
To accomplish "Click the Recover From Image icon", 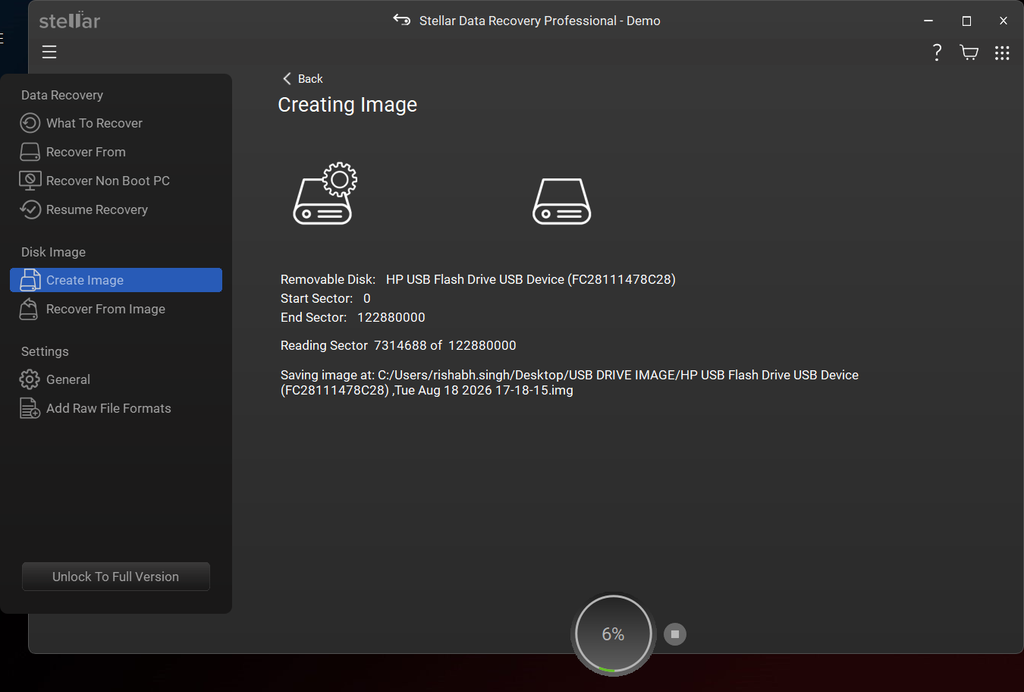I will pyautogui.click(x=29, y=309).
